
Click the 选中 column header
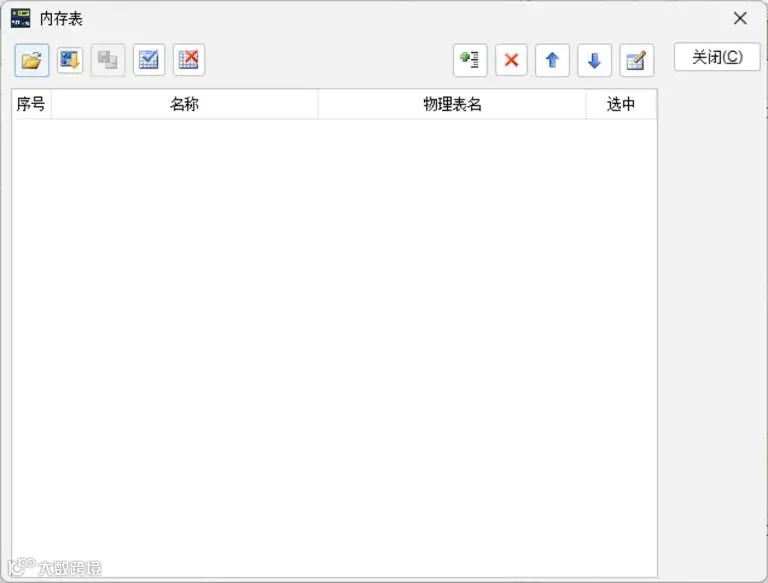coord(621,104)
